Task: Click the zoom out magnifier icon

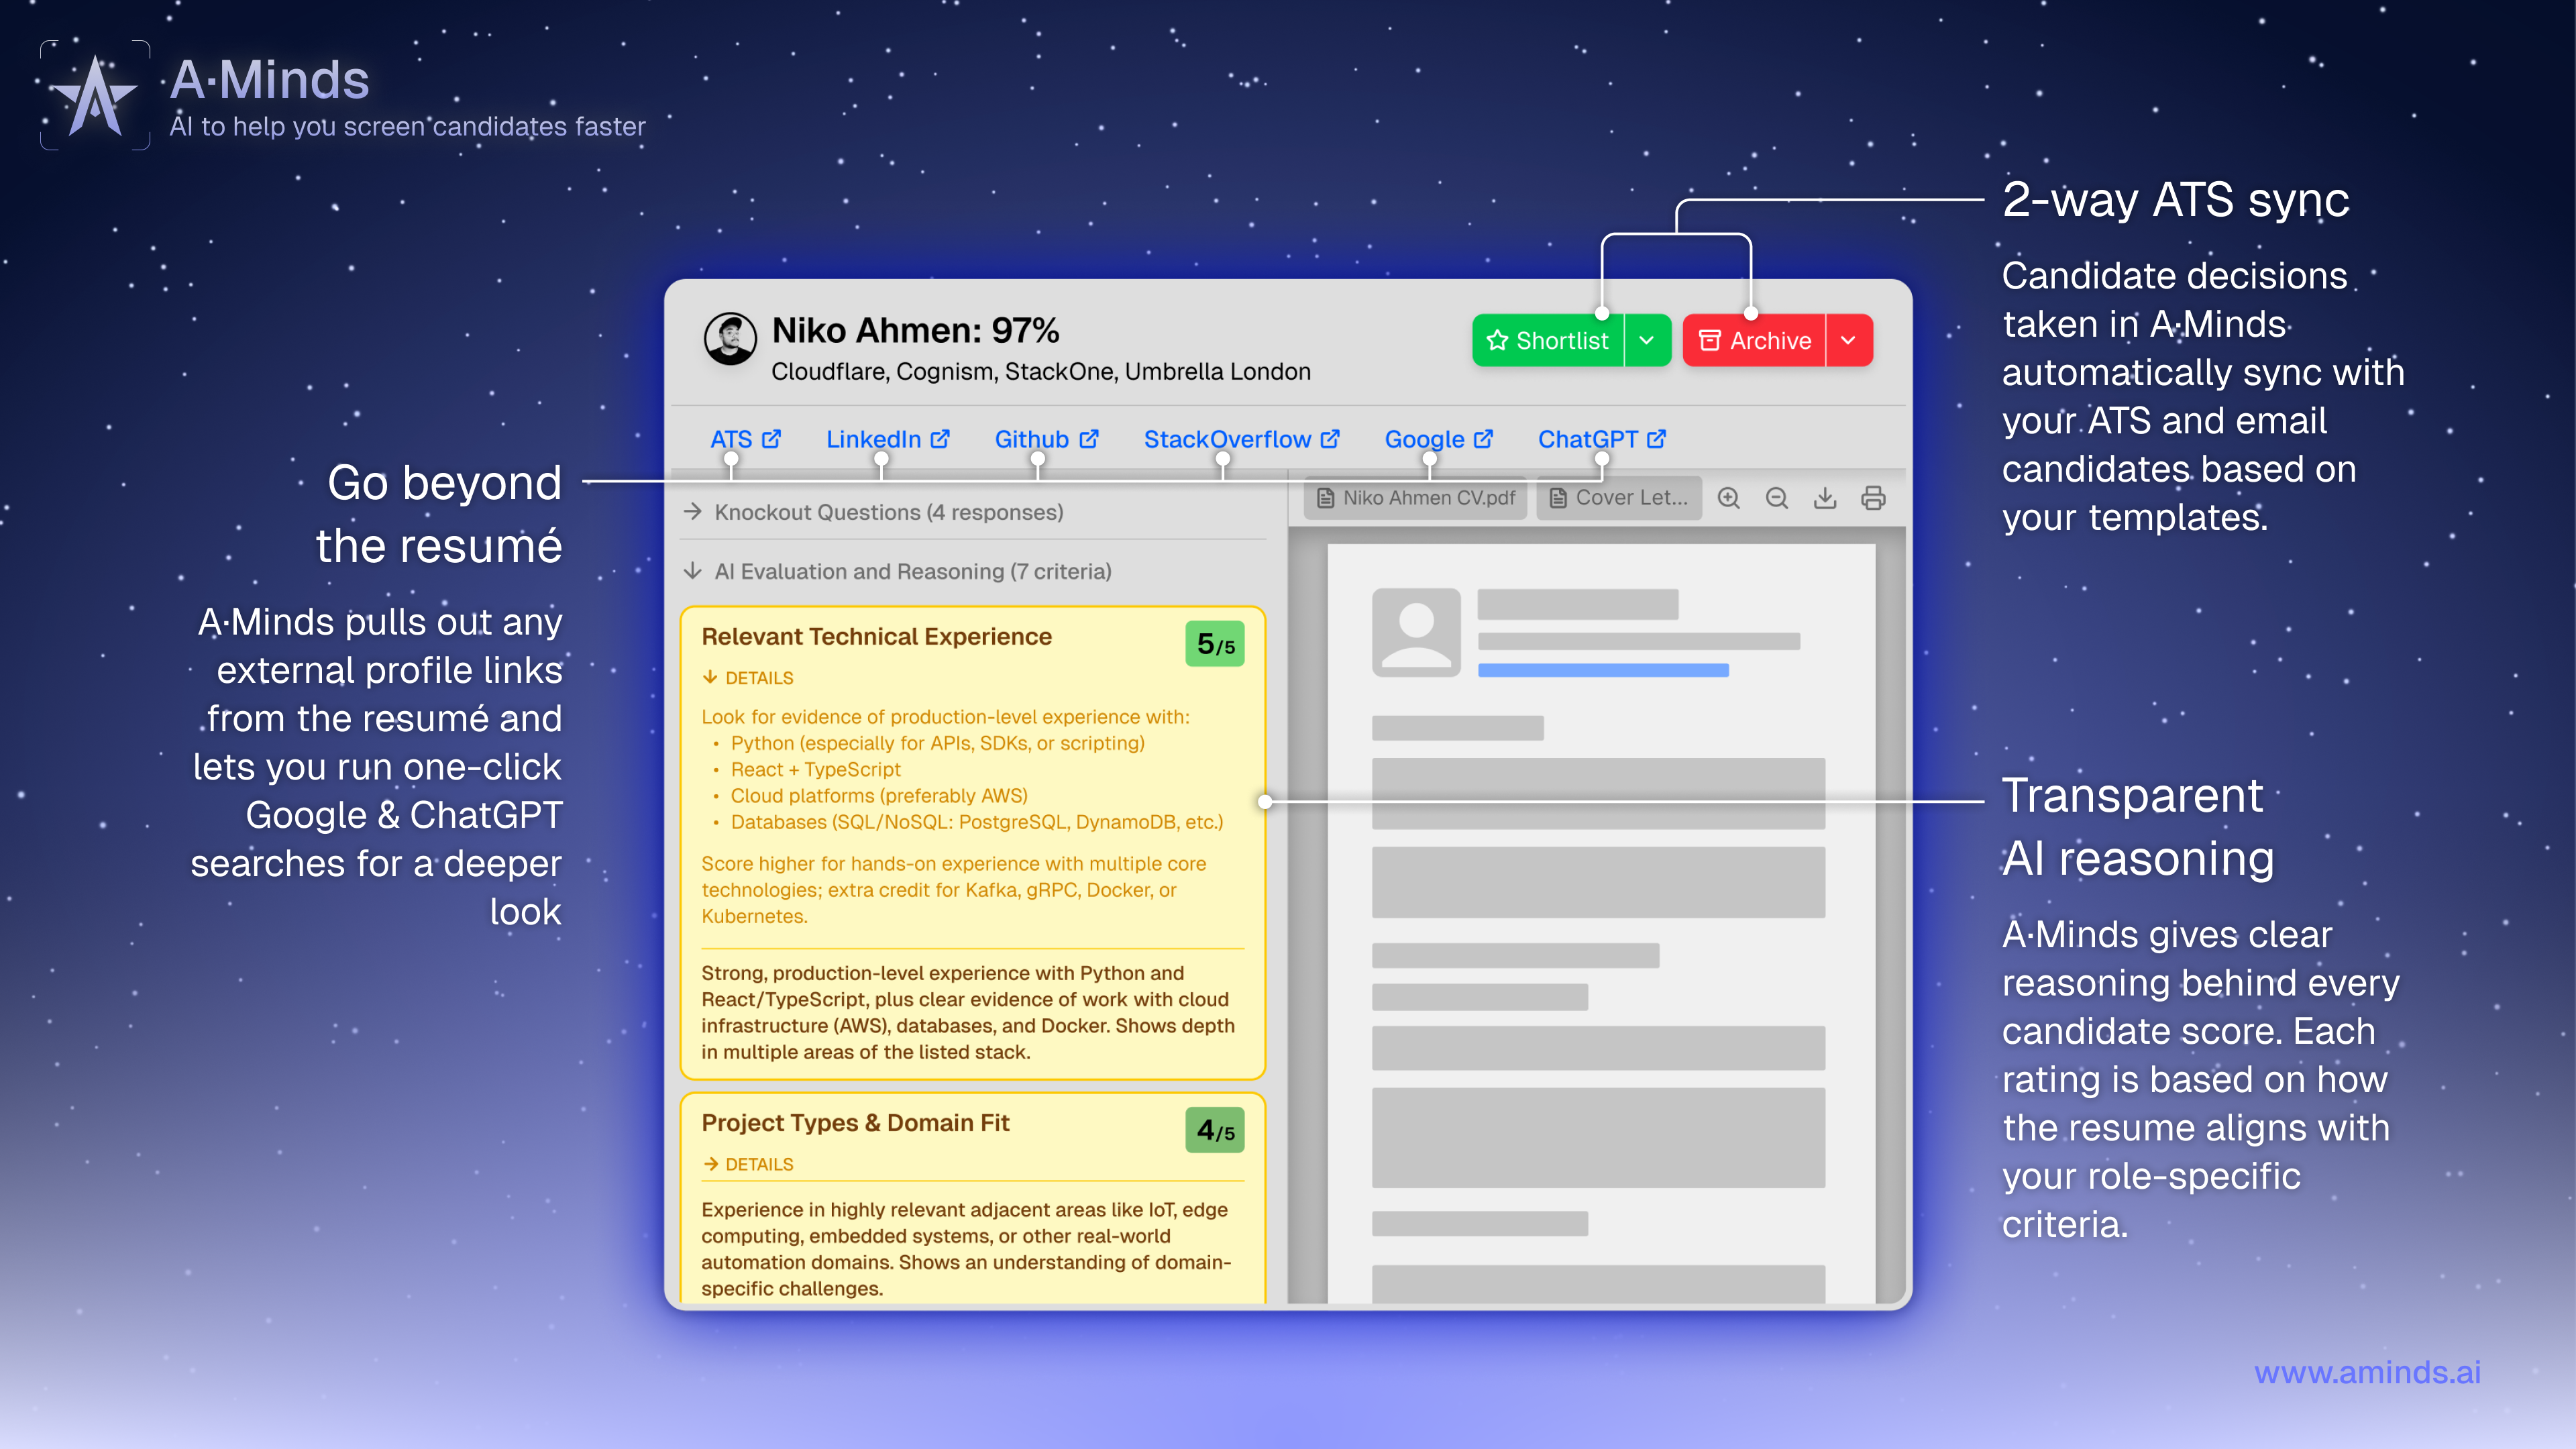Action: point(1776,498)
